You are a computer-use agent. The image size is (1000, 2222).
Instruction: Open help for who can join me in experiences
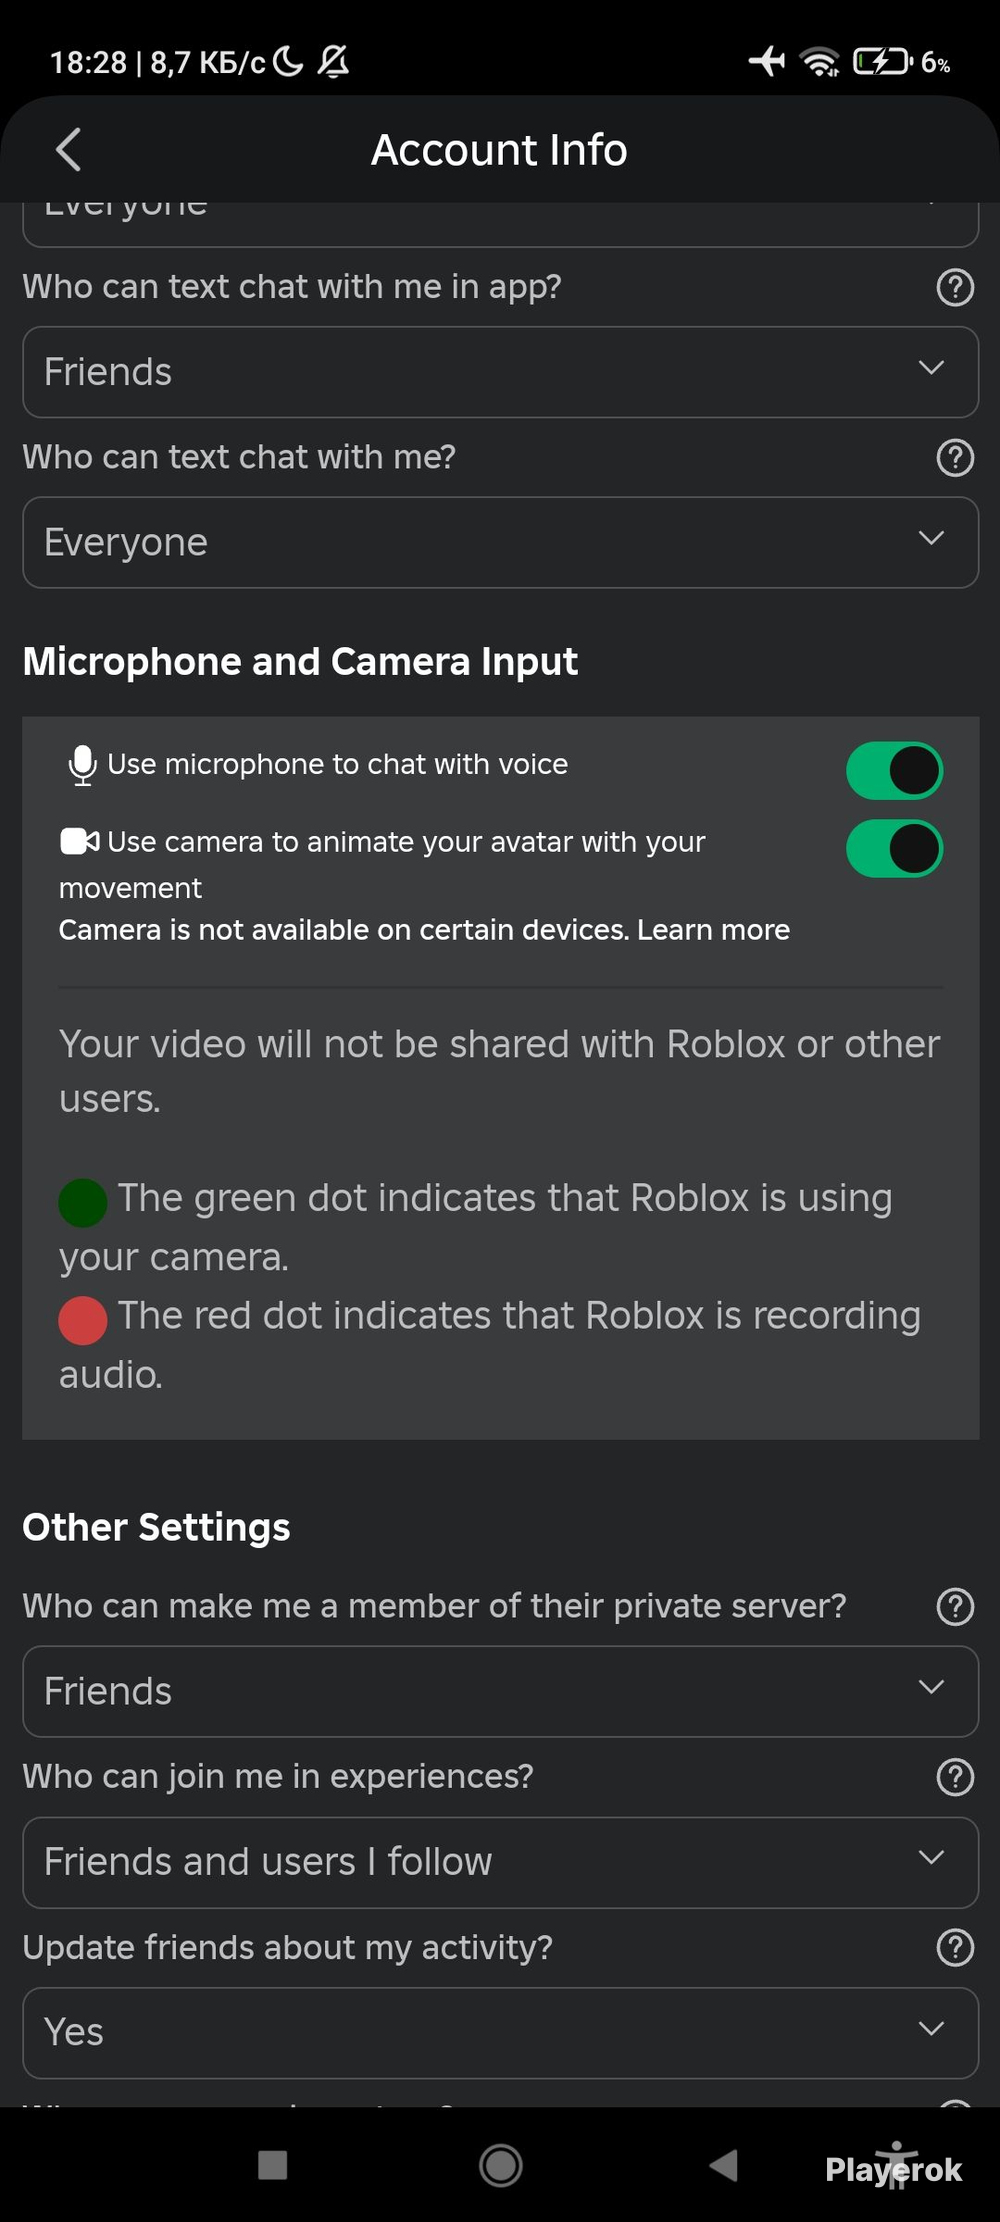pos(955,1777)
